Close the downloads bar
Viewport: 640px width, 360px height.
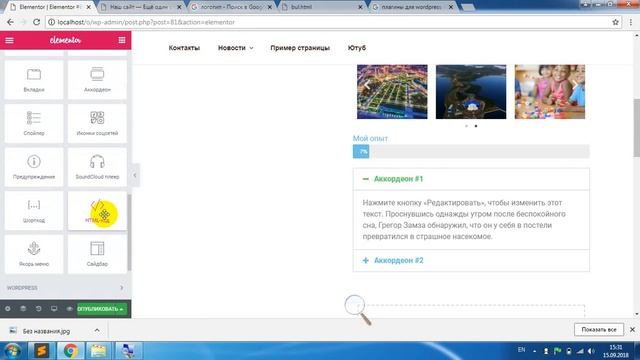[x=632, y=329]
